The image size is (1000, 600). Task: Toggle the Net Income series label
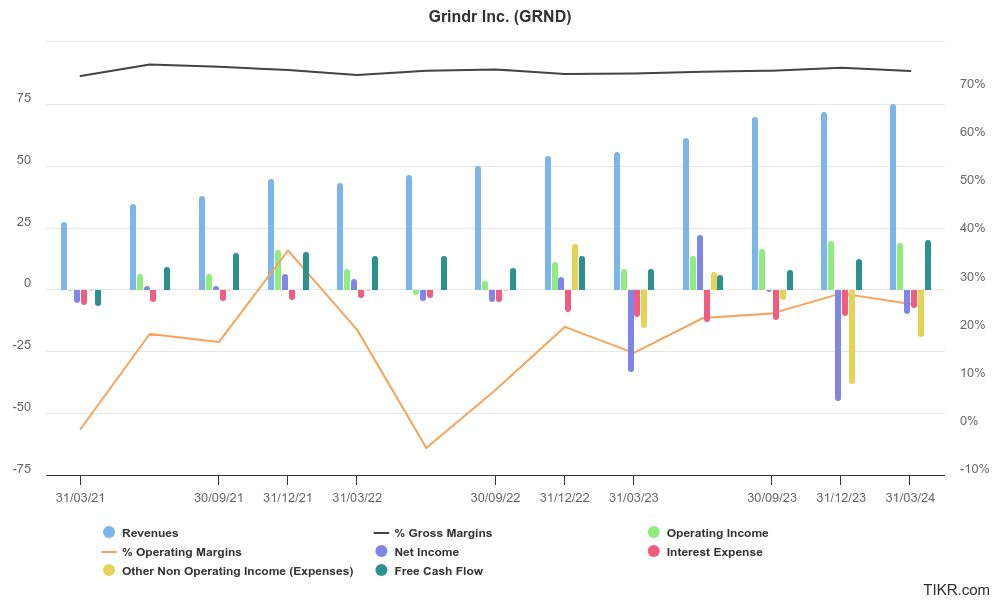click(x=427, y=552)
